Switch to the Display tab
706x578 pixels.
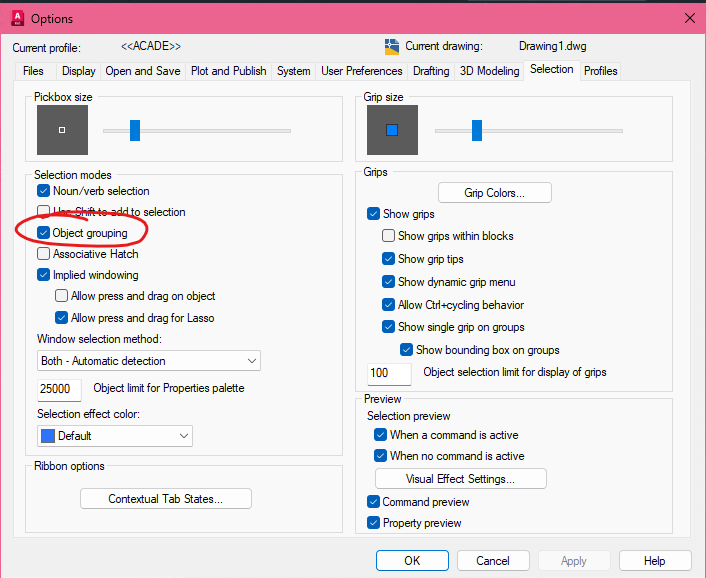(79, 71)
